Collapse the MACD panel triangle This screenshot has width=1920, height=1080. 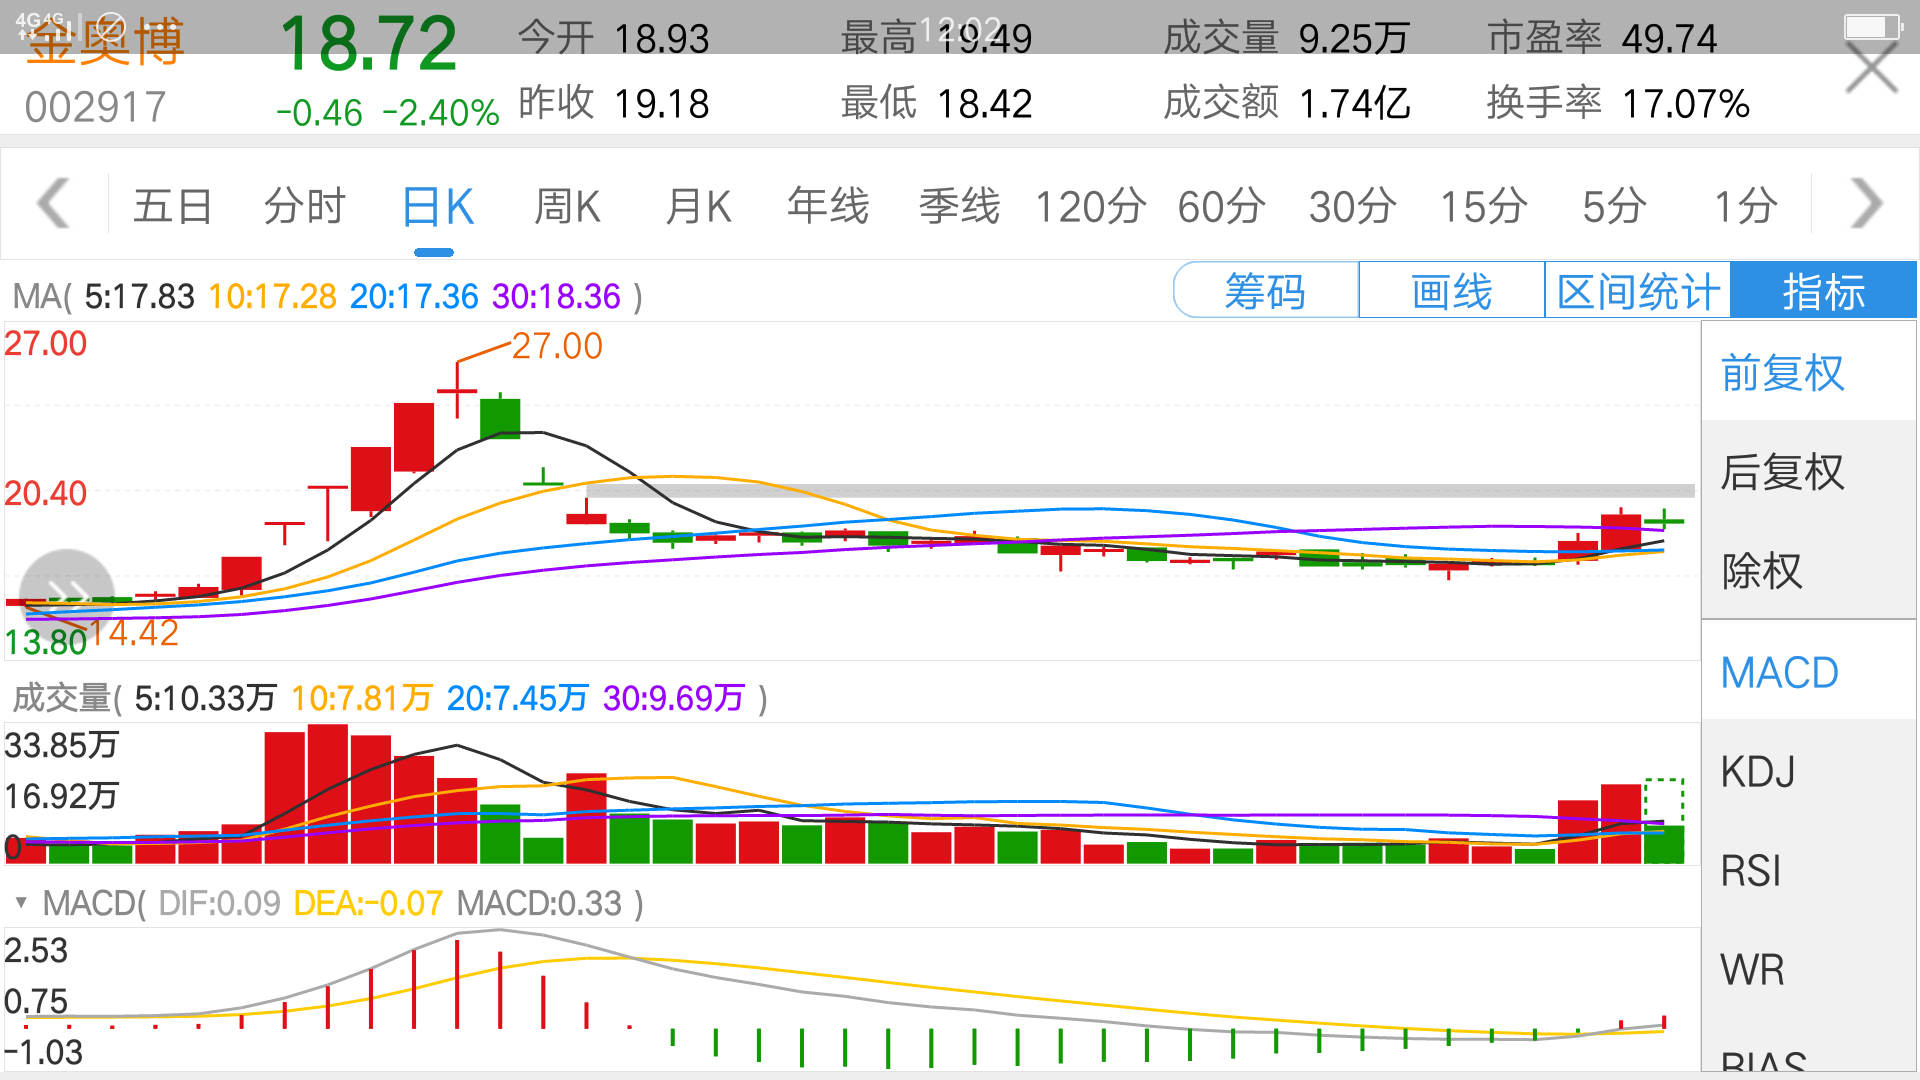coord(20,903)
